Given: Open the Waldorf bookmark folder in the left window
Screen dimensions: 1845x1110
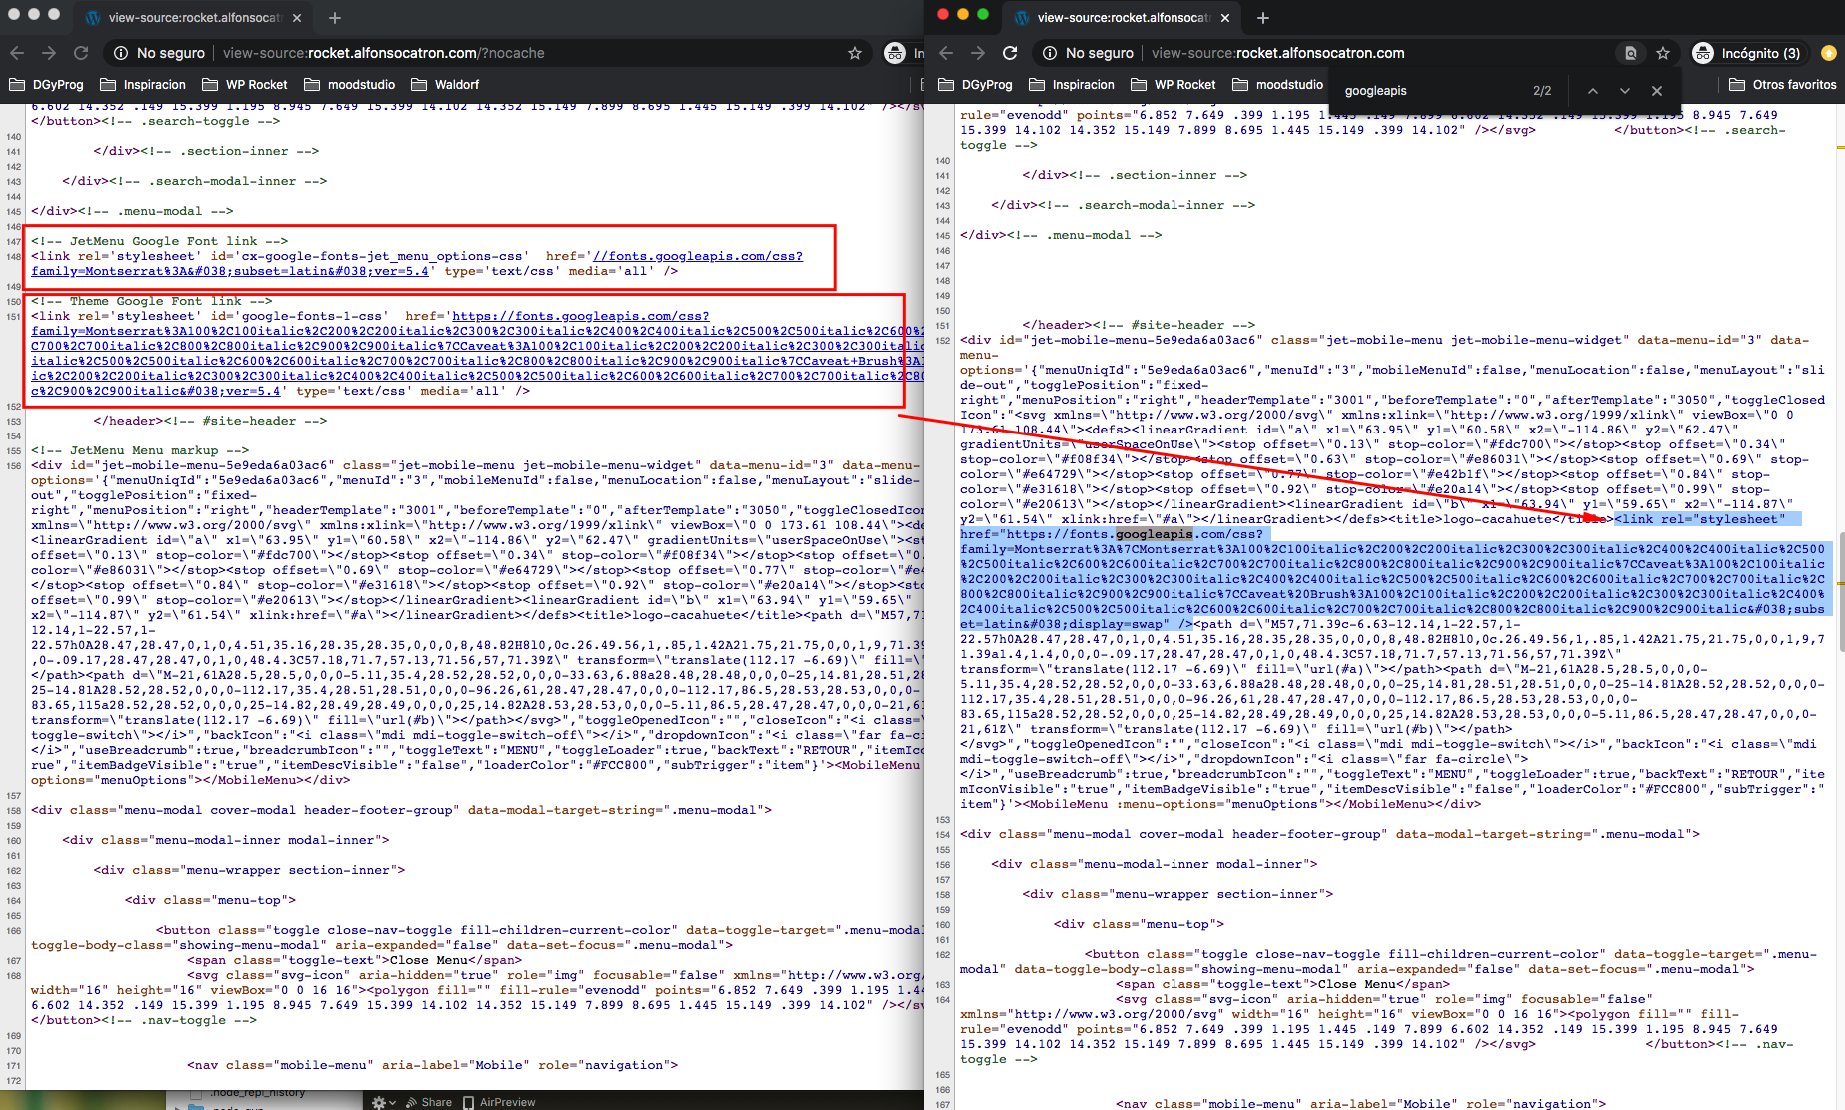Looking at the screenshot, I should [446, 85].
